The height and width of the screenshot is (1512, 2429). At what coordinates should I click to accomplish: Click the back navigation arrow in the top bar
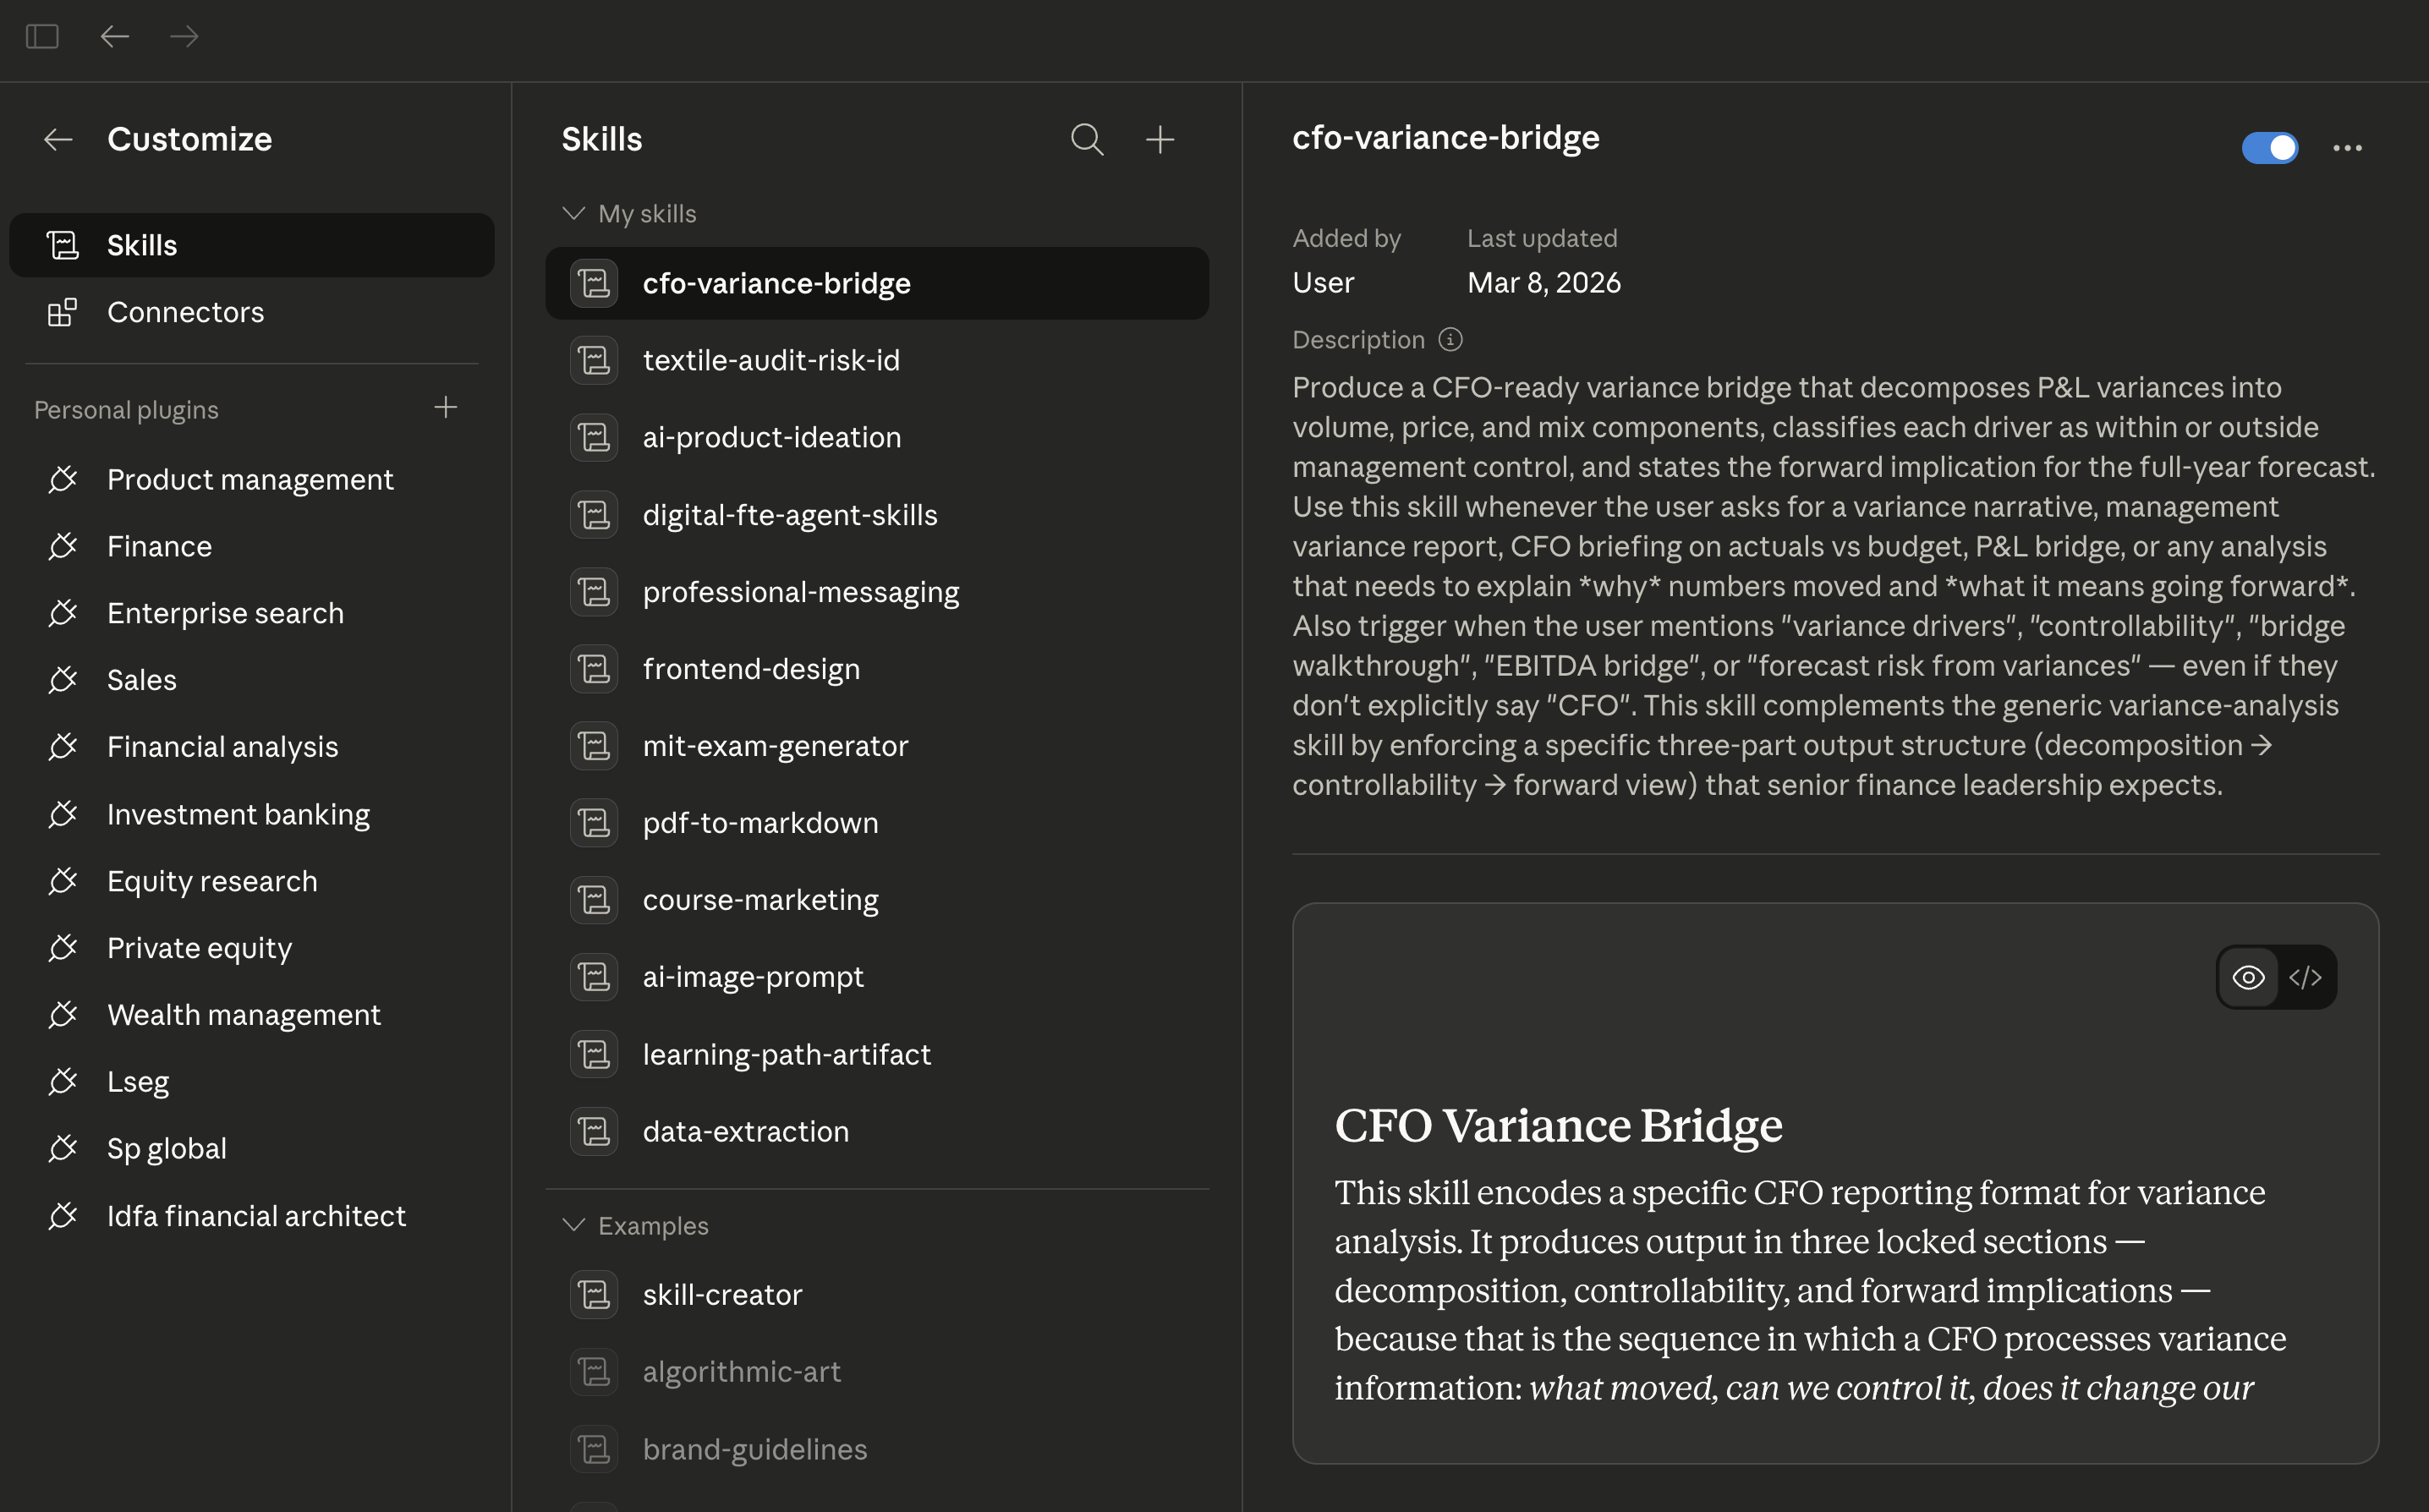(115, 37)
